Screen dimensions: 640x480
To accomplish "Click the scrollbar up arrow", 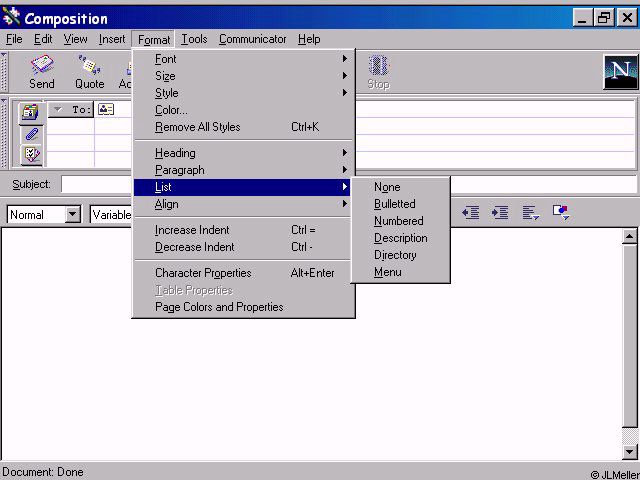I will point(630,236).
